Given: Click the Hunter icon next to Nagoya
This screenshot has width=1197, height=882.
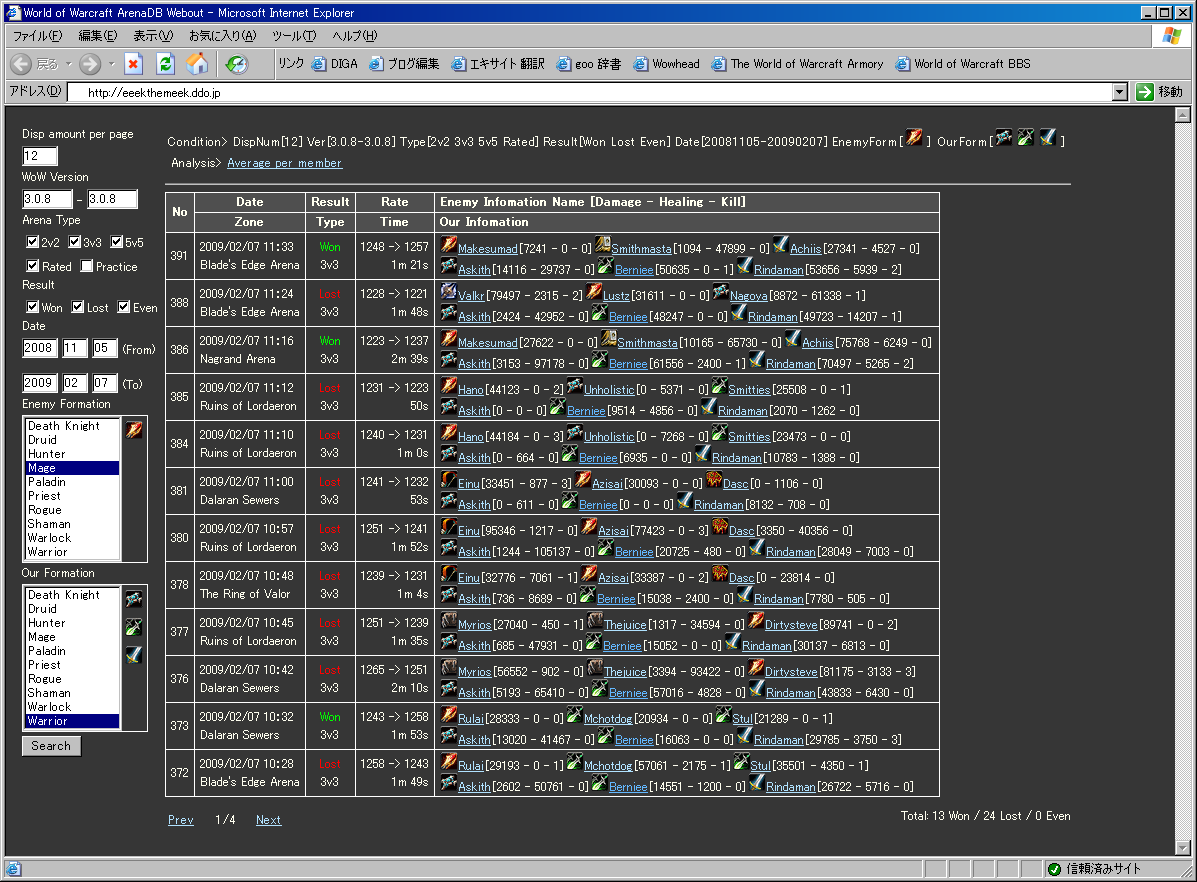Looking at the screenshot, I should tap(721, 292).
